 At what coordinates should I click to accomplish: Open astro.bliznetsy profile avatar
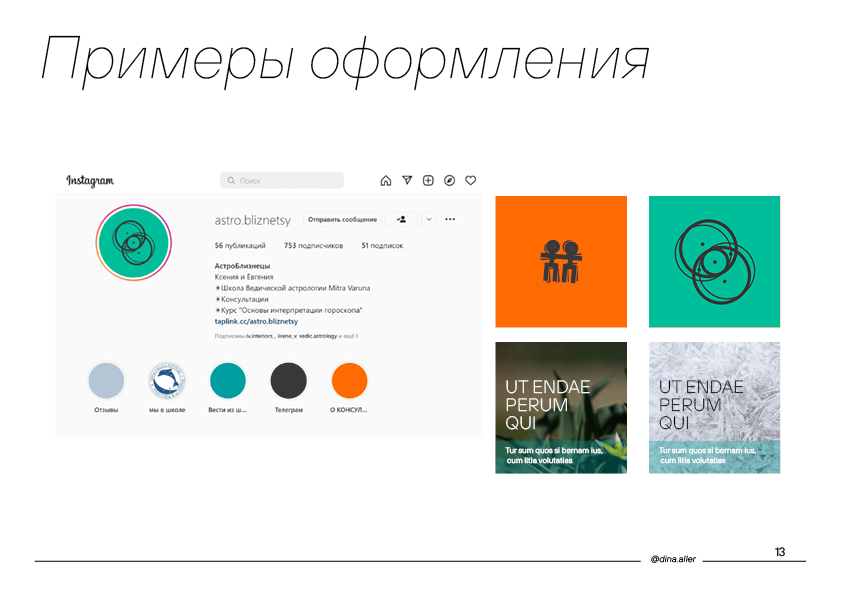pos(134,243)
